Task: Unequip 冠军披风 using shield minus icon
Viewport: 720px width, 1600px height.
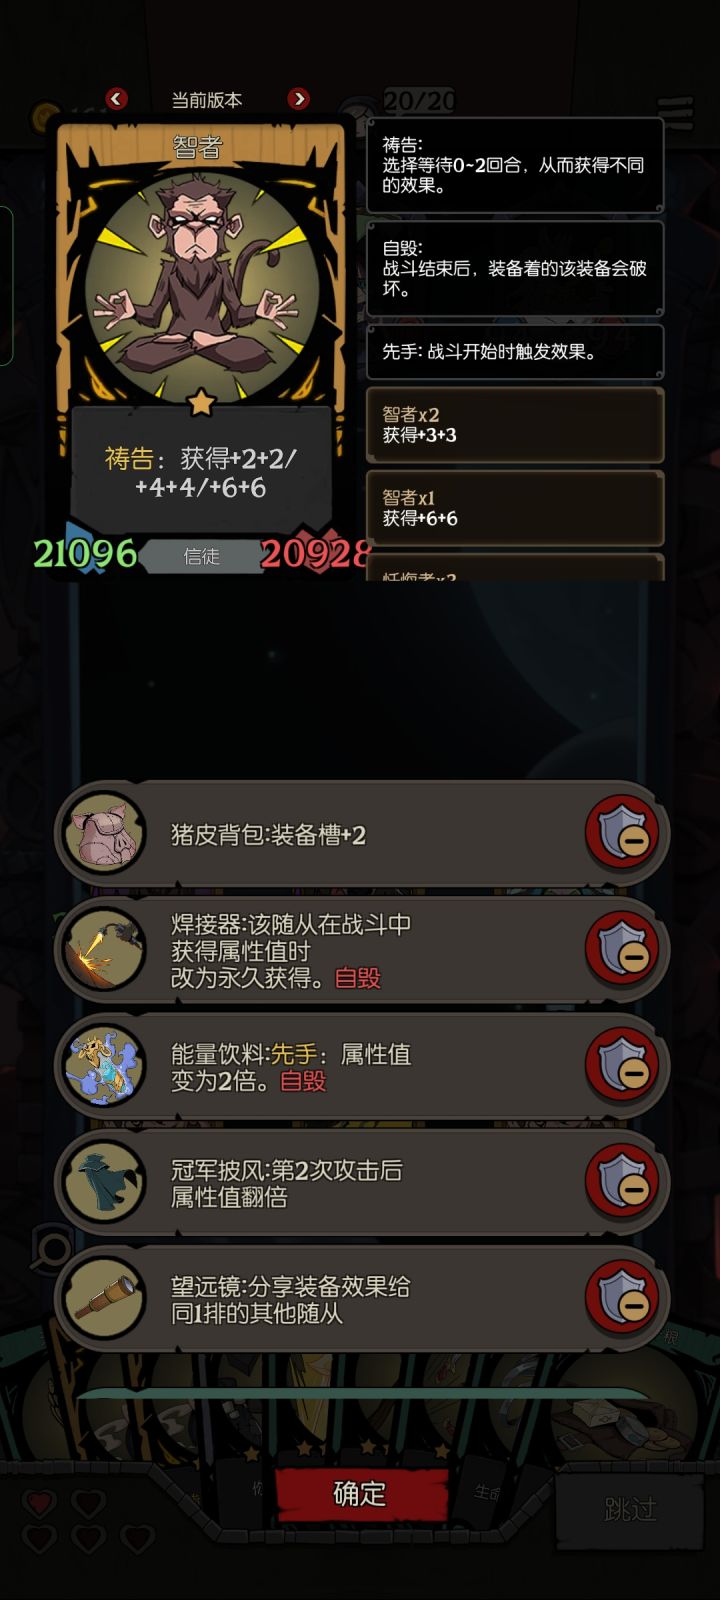Action: (623, 1181)
